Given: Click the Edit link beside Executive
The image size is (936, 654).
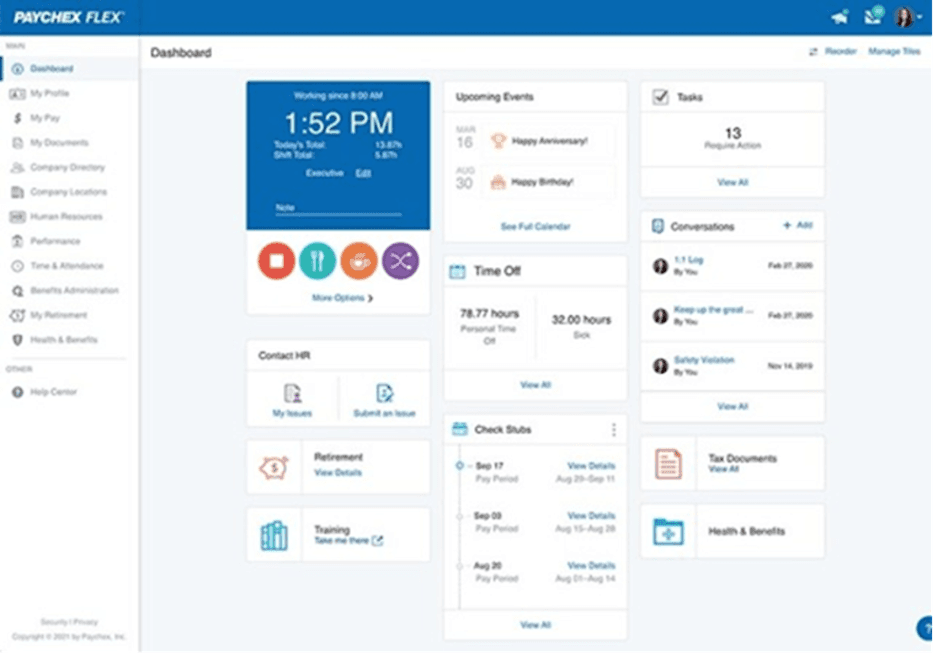Looking at the screenshot, I should tap(363, 173).
